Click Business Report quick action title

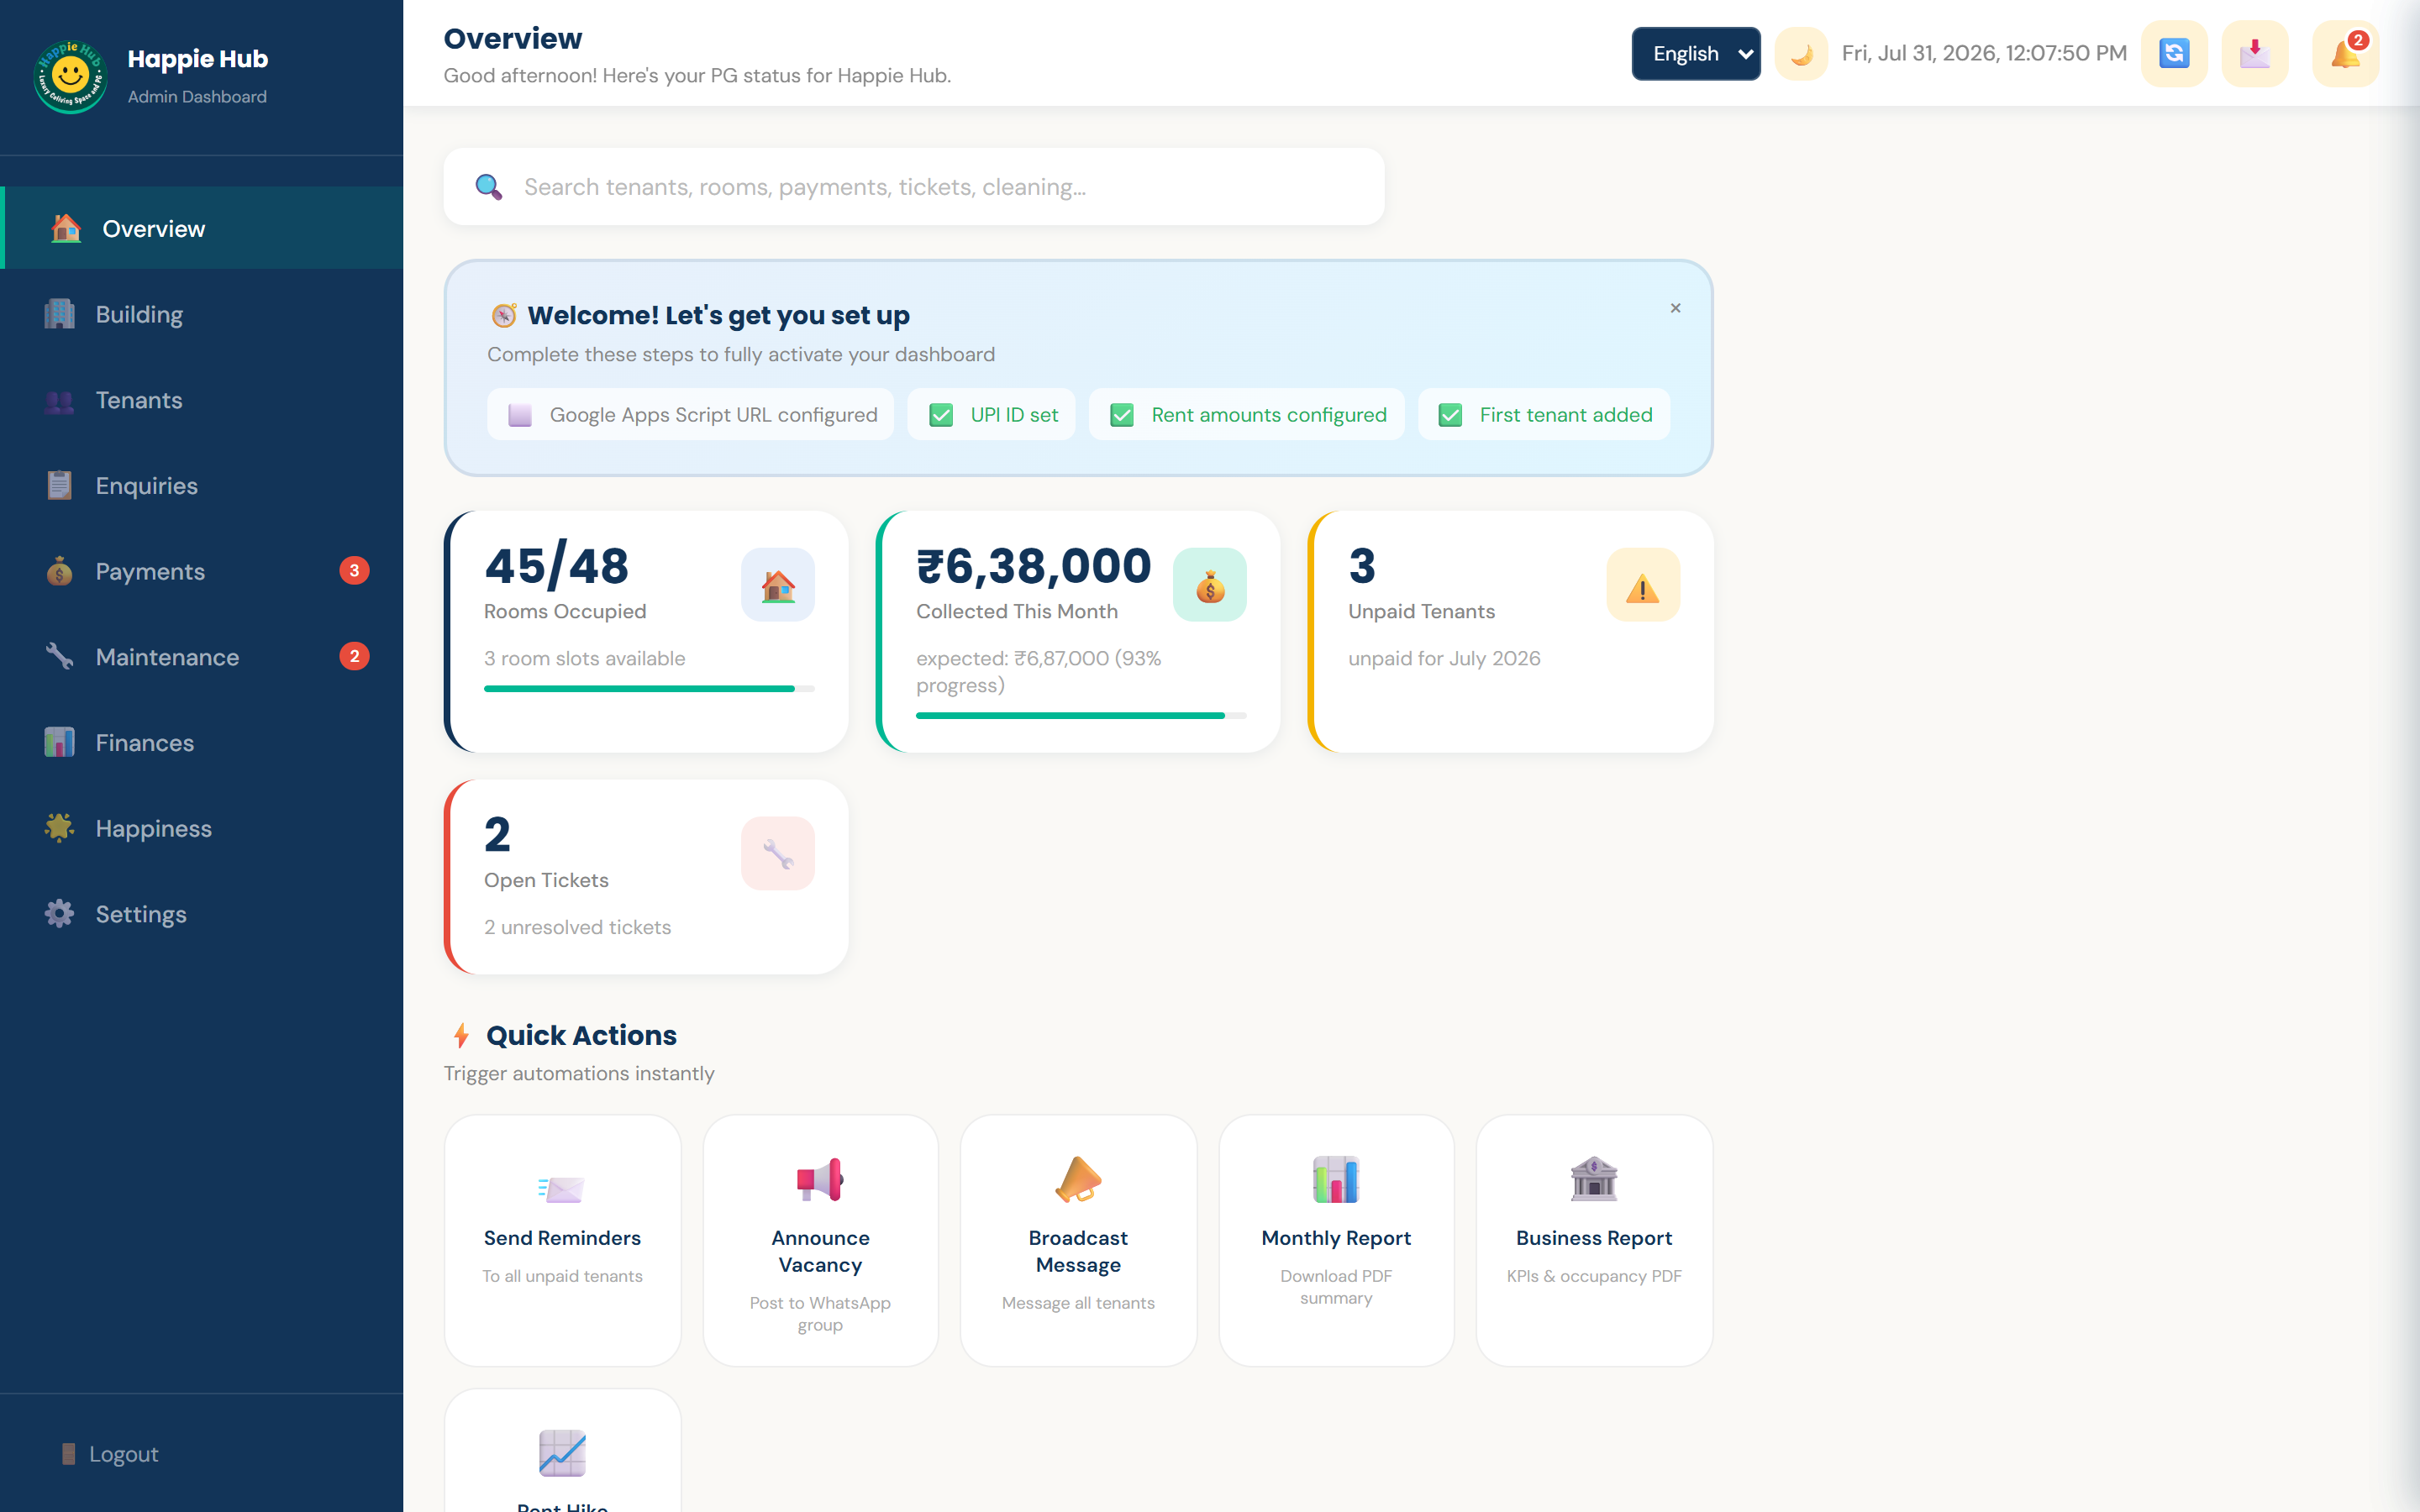tap(1594, 1238)
